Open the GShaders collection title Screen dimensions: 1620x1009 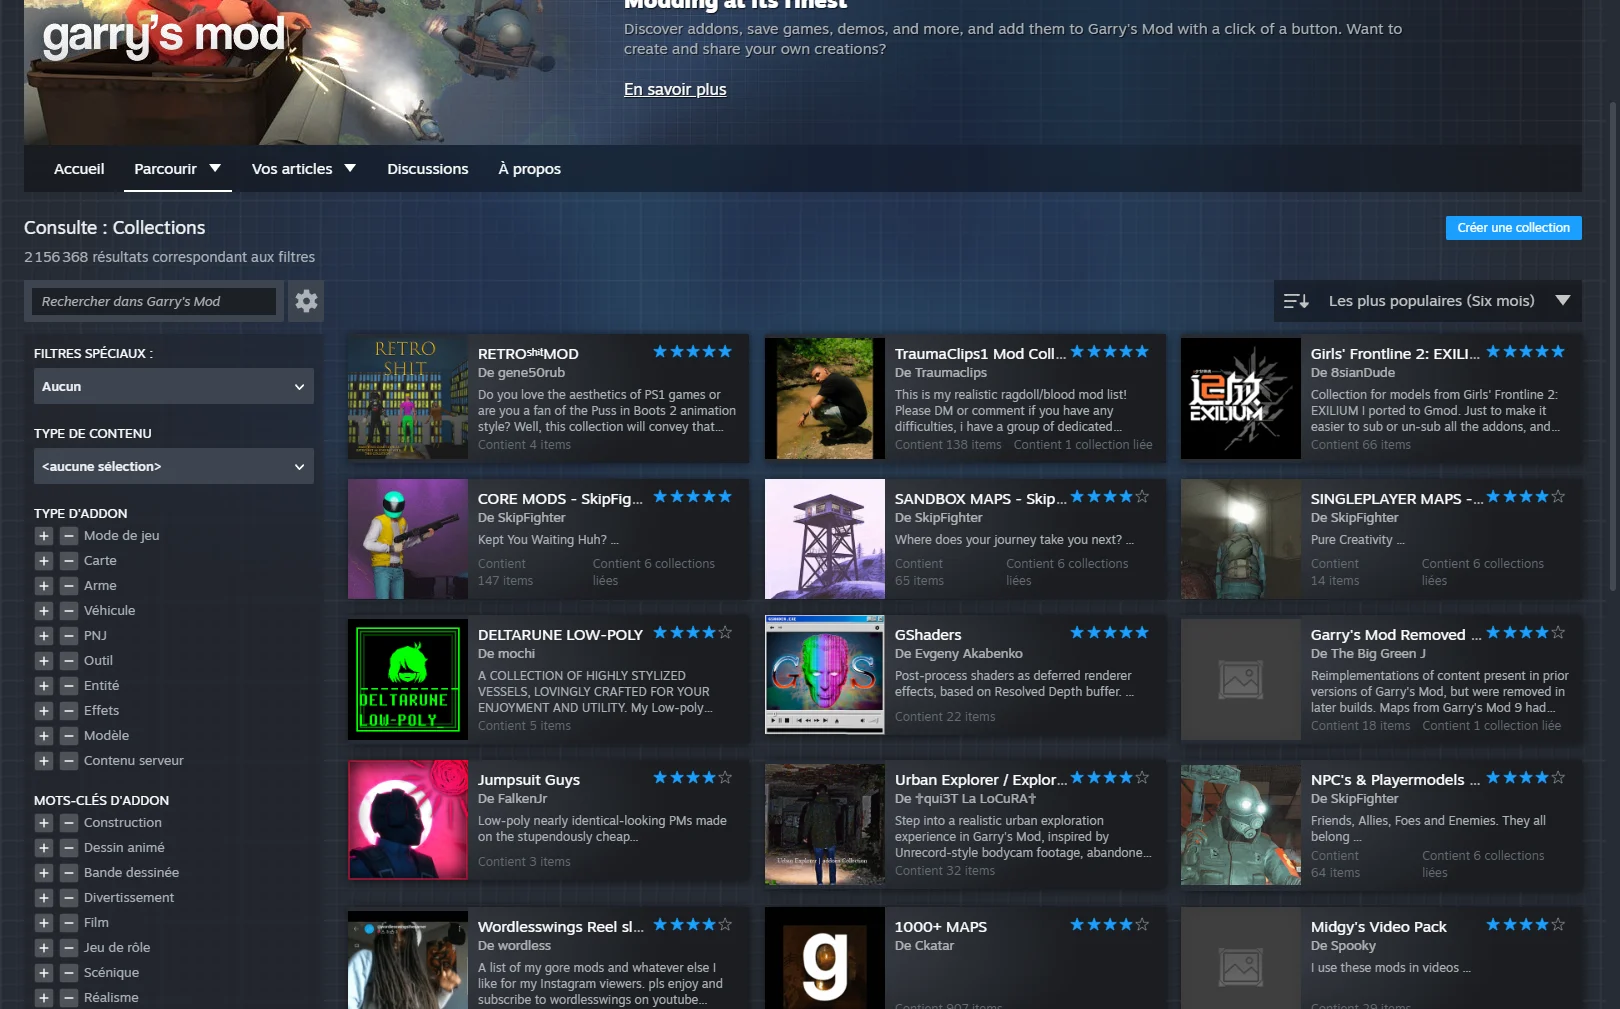(x=928, y=635)
